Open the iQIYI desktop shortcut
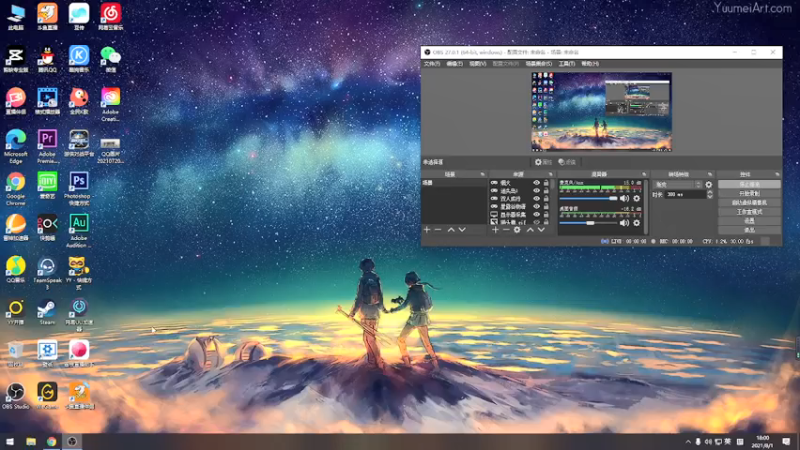Screen dimensions: 800x450 47,187
